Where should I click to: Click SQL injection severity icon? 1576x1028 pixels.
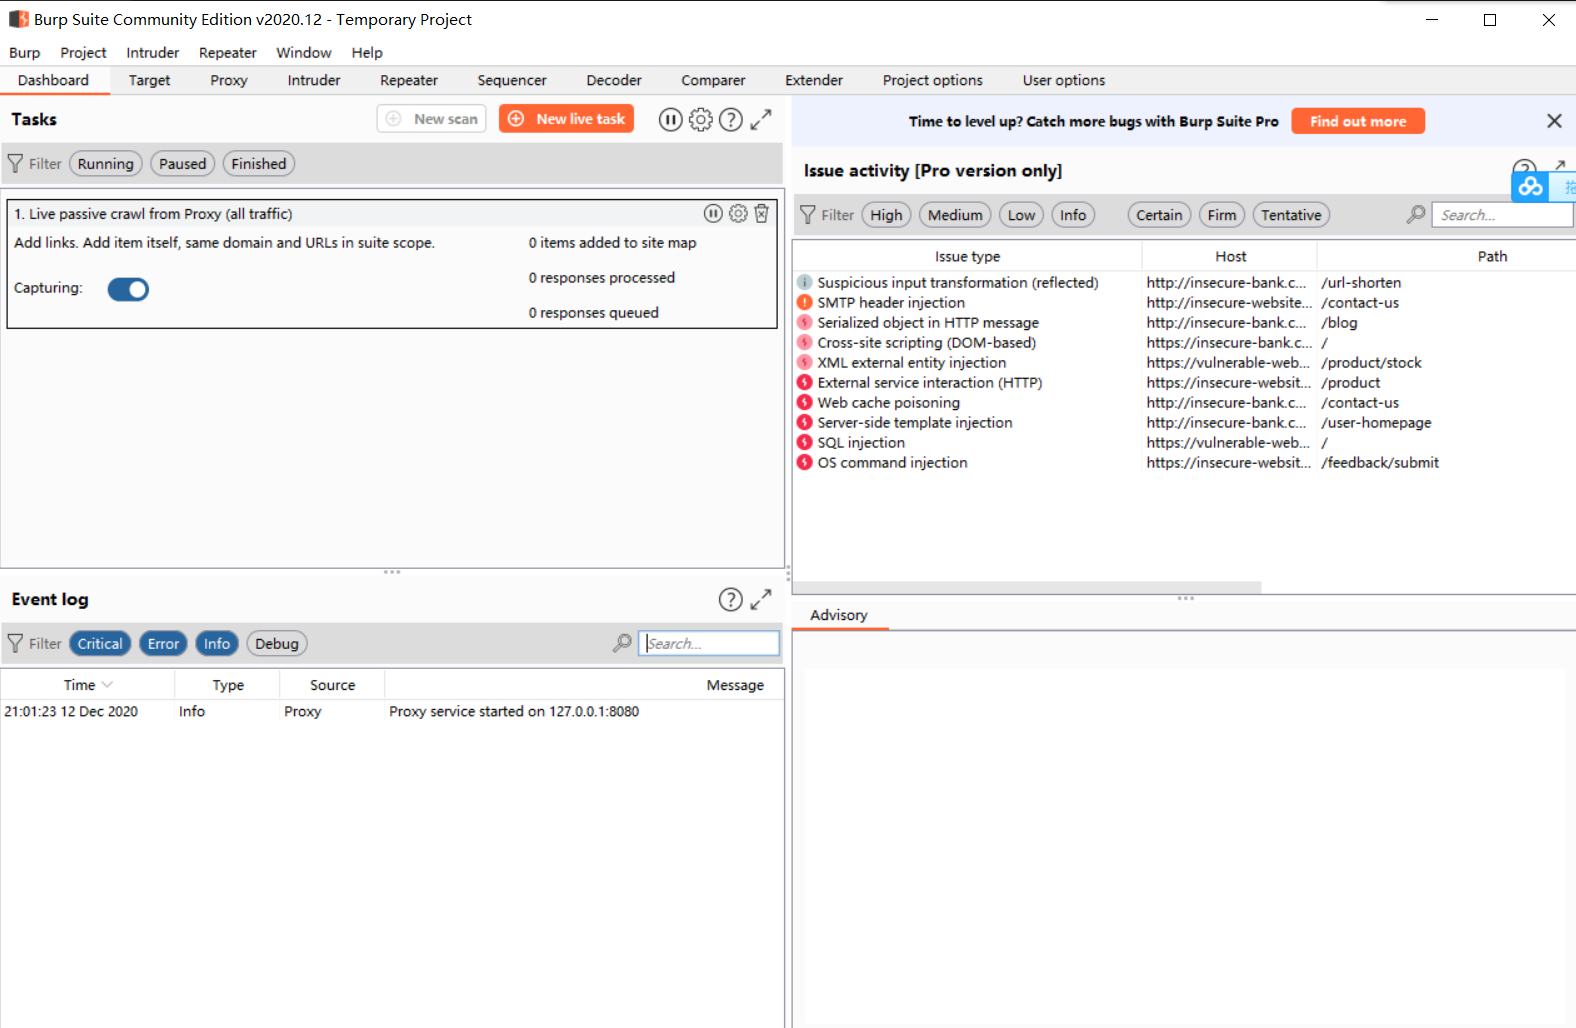(804, 442)
